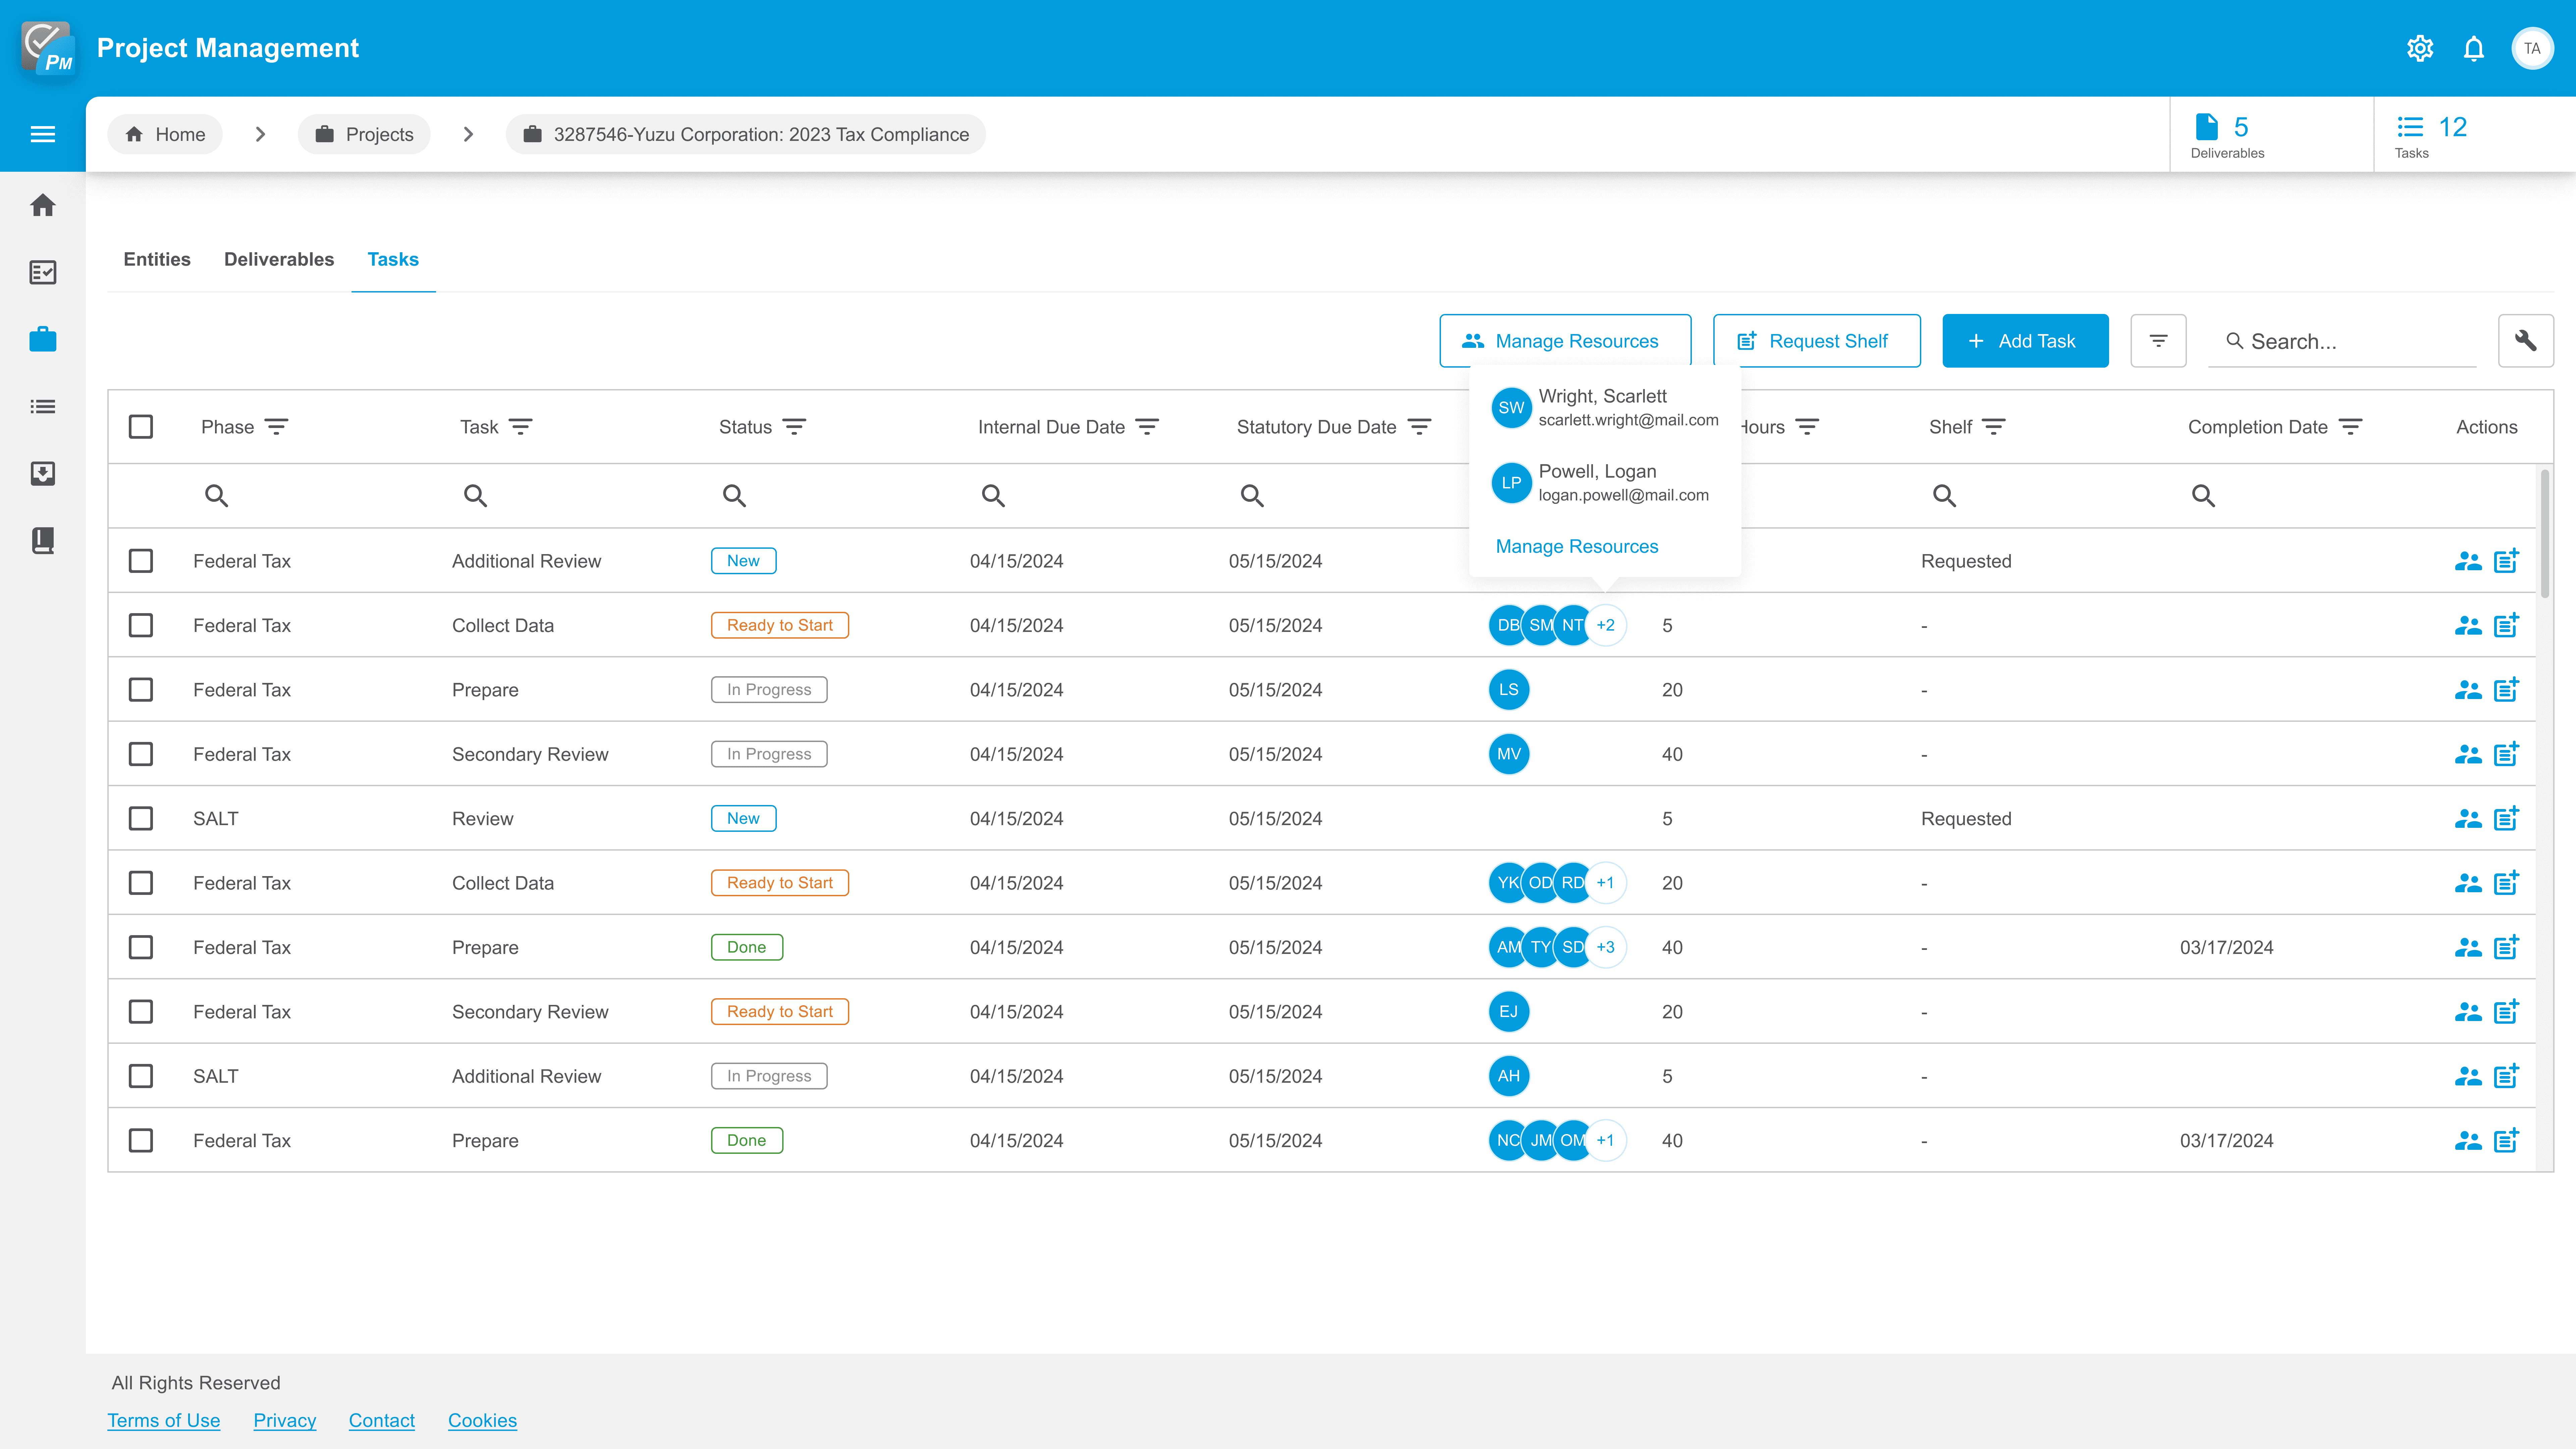Select the checkbox for the first Federal Tax row

tap(141, 561)
